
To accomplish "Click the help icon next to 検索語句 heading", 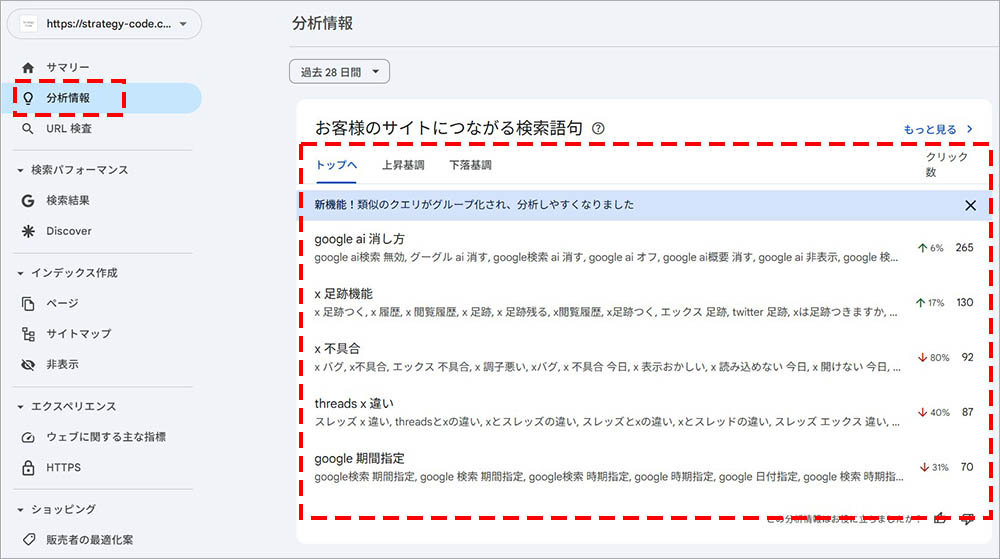I will (x=599, y=128).
